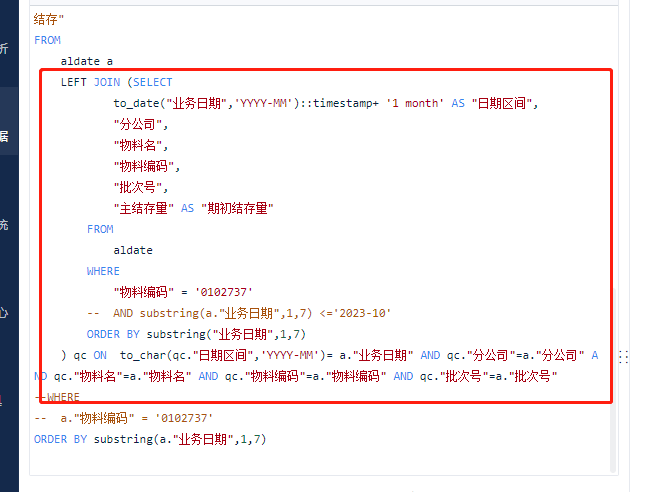This screenshot has width=656, height=492.
Task: Click the drag handle dots beside the editor
Action: coord(623,356)
